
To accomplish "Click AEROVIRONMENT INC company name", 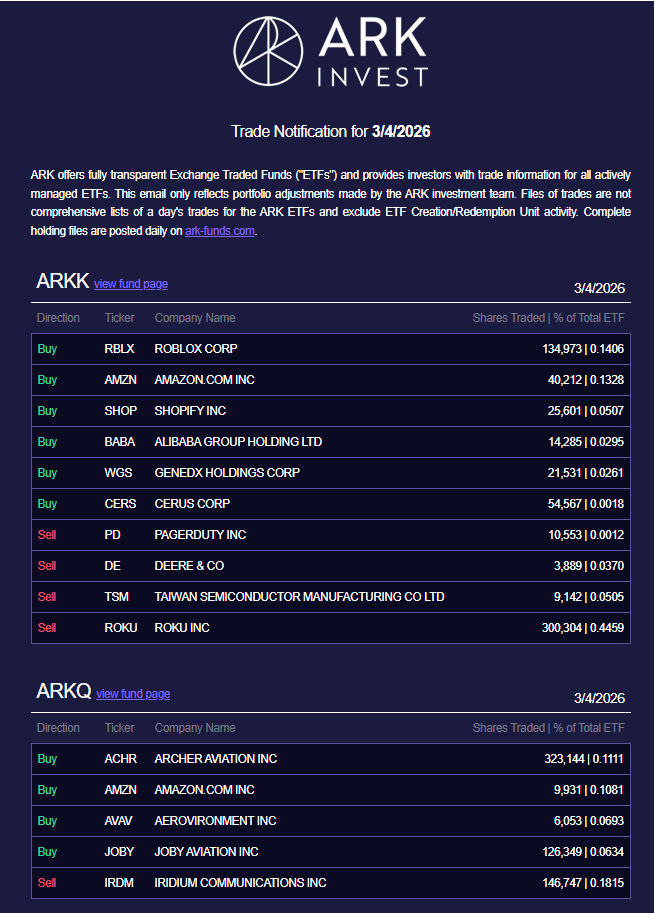I will pyautogui.click(x=215, y=820).
